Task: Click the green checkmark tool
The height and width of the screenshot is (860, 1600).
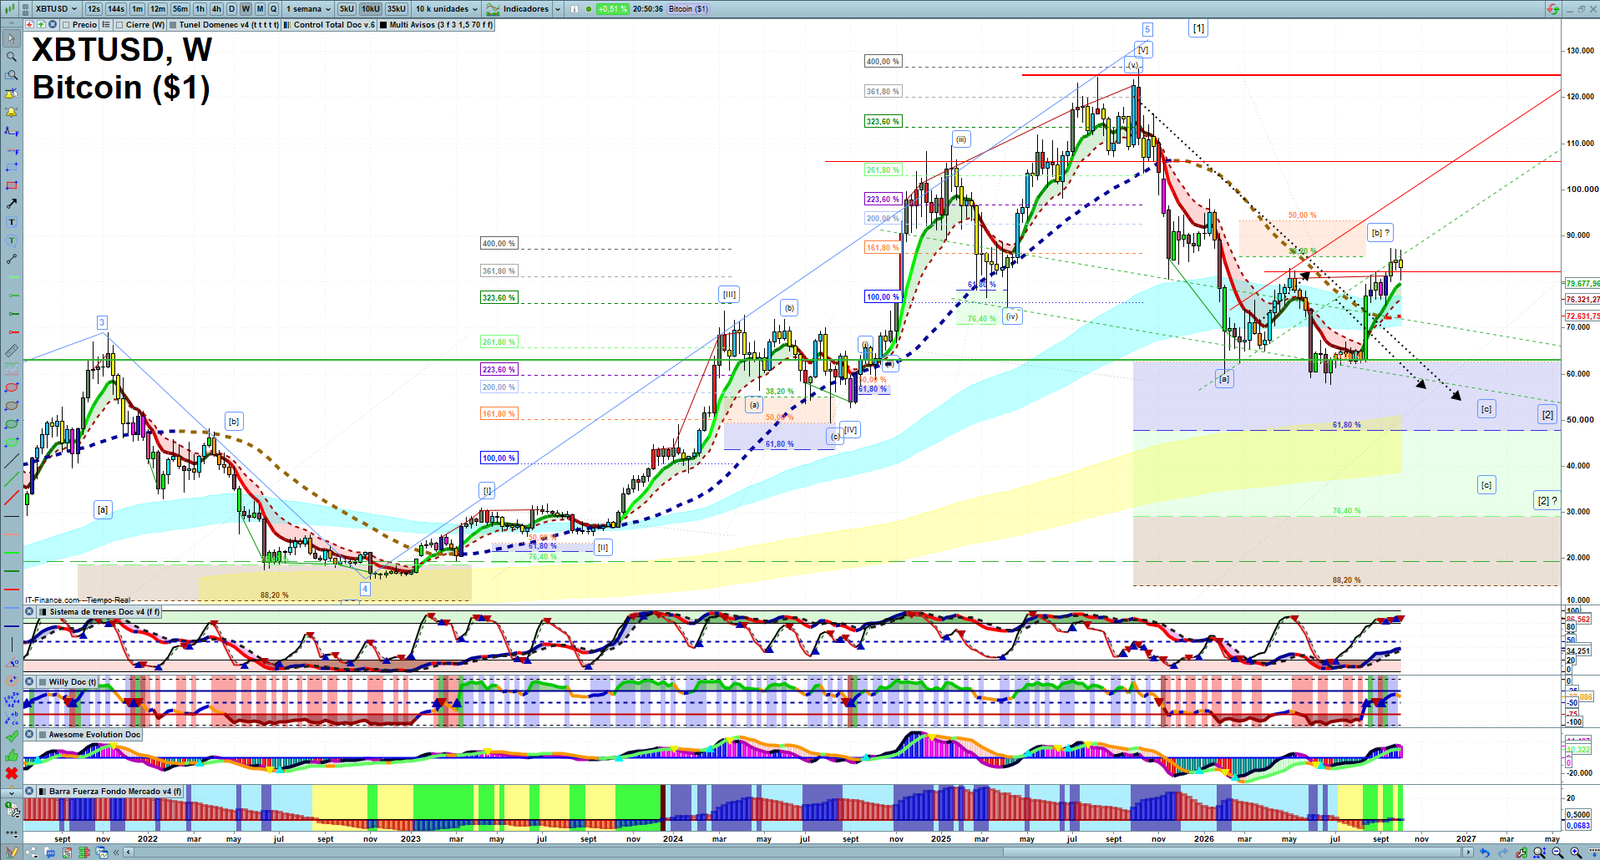Action: tap(11, 735)
